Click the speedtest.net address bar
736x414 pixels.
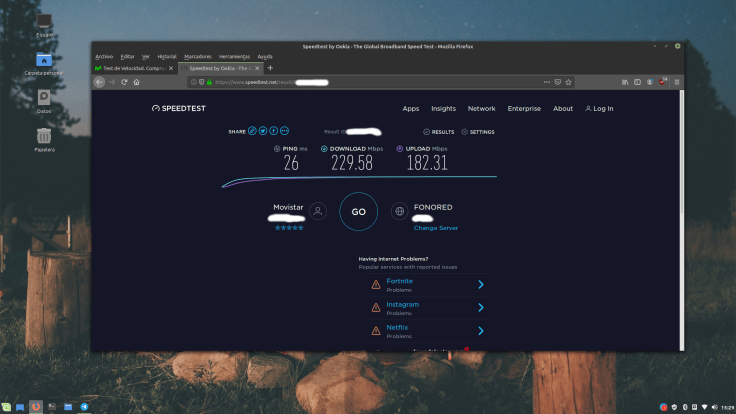coord(380,82)
